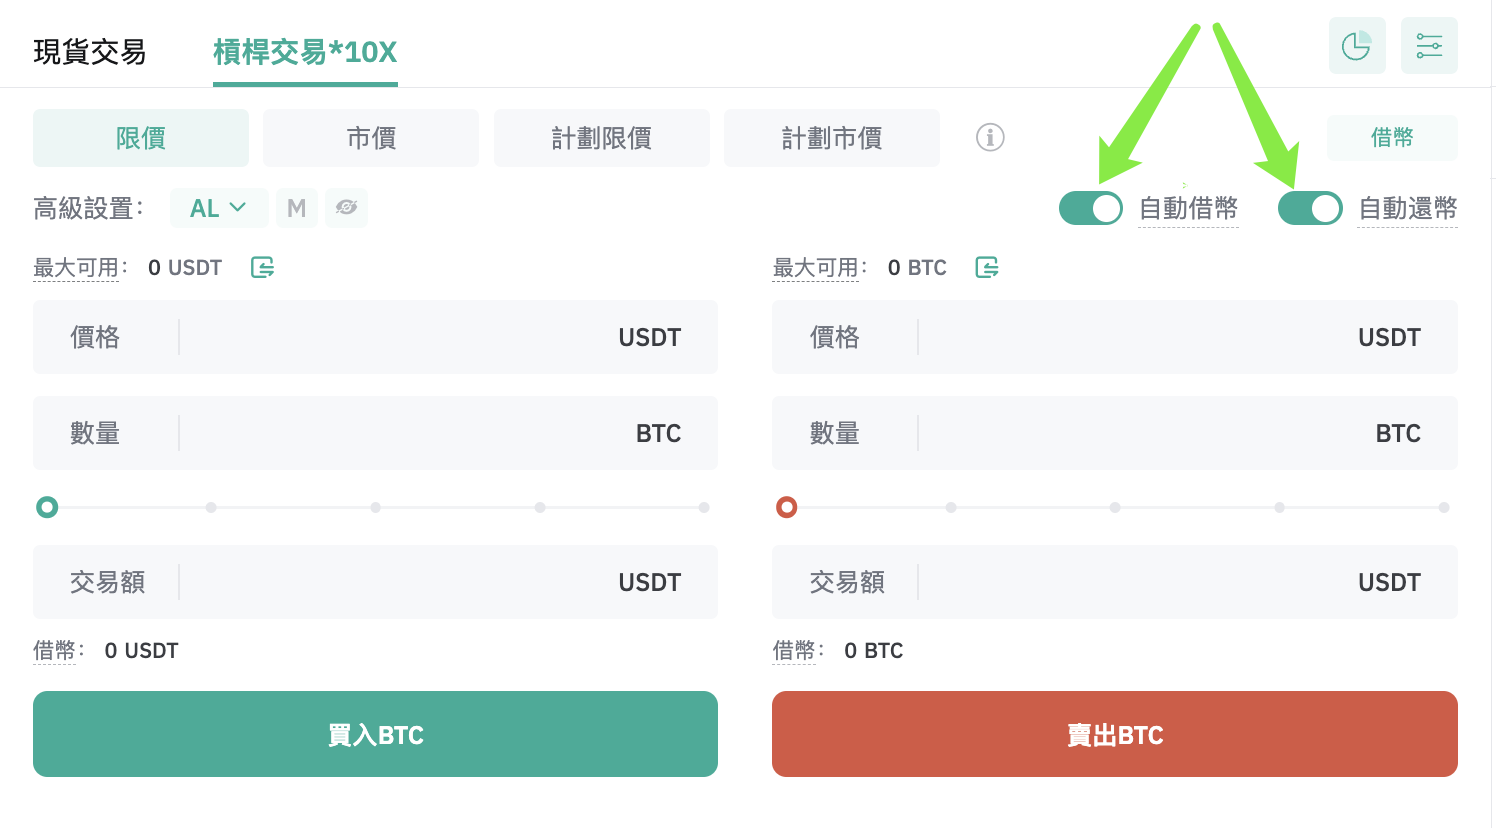Select the M margin mode icon
The height and width of the screenshot is (828, 1496).
click(297, 208)
